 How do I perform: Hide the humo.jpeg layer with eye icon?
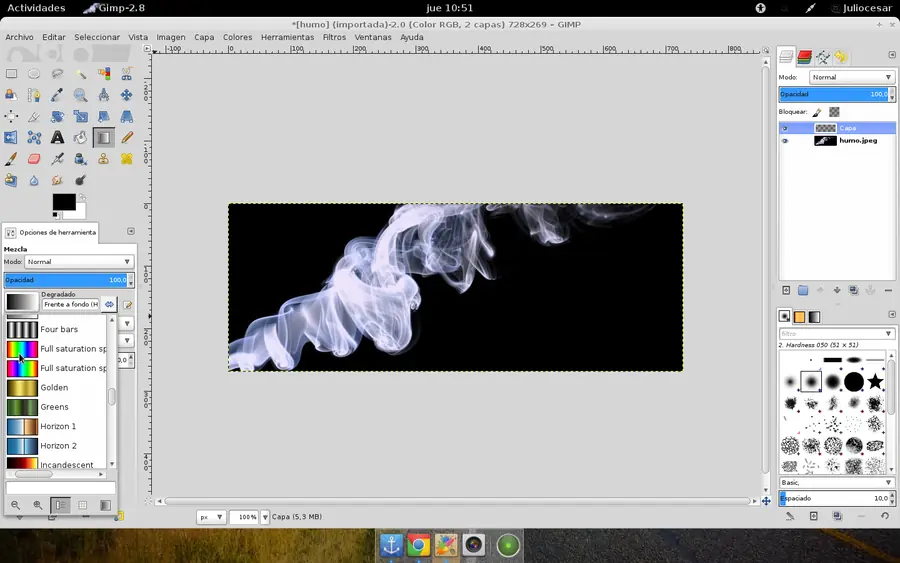(785, 141)
